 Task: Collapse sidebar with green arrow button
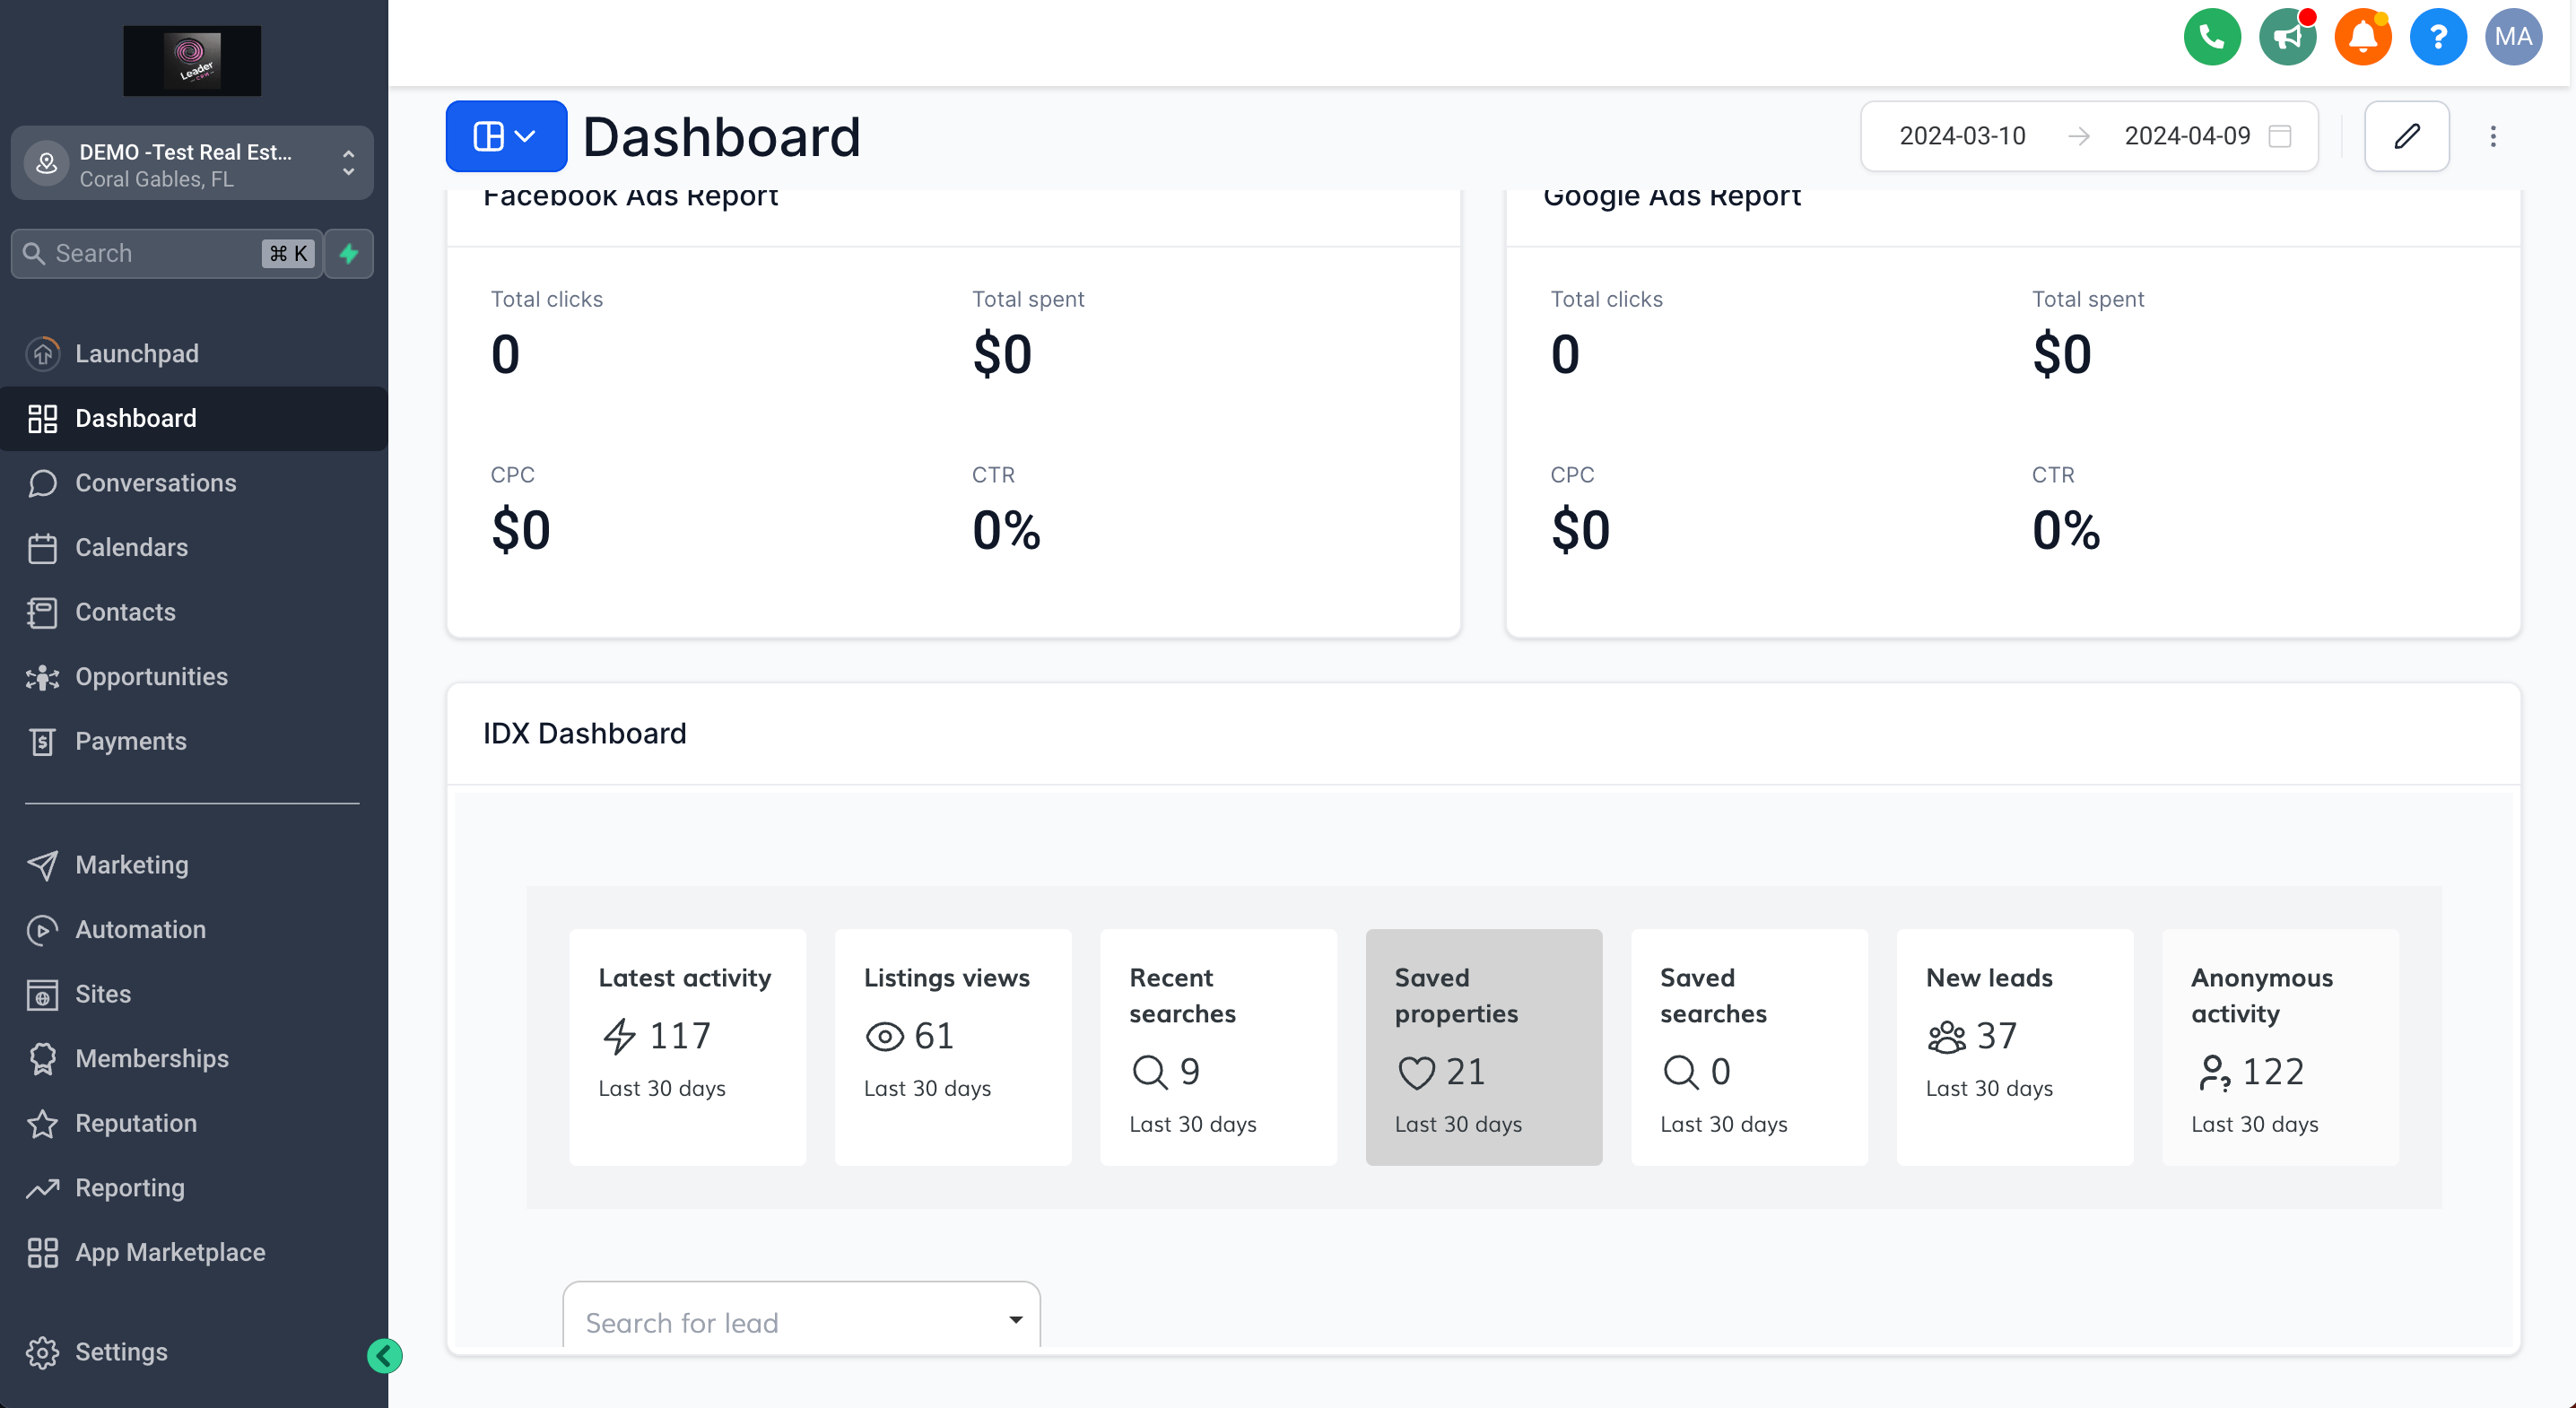click(384, 1356)
